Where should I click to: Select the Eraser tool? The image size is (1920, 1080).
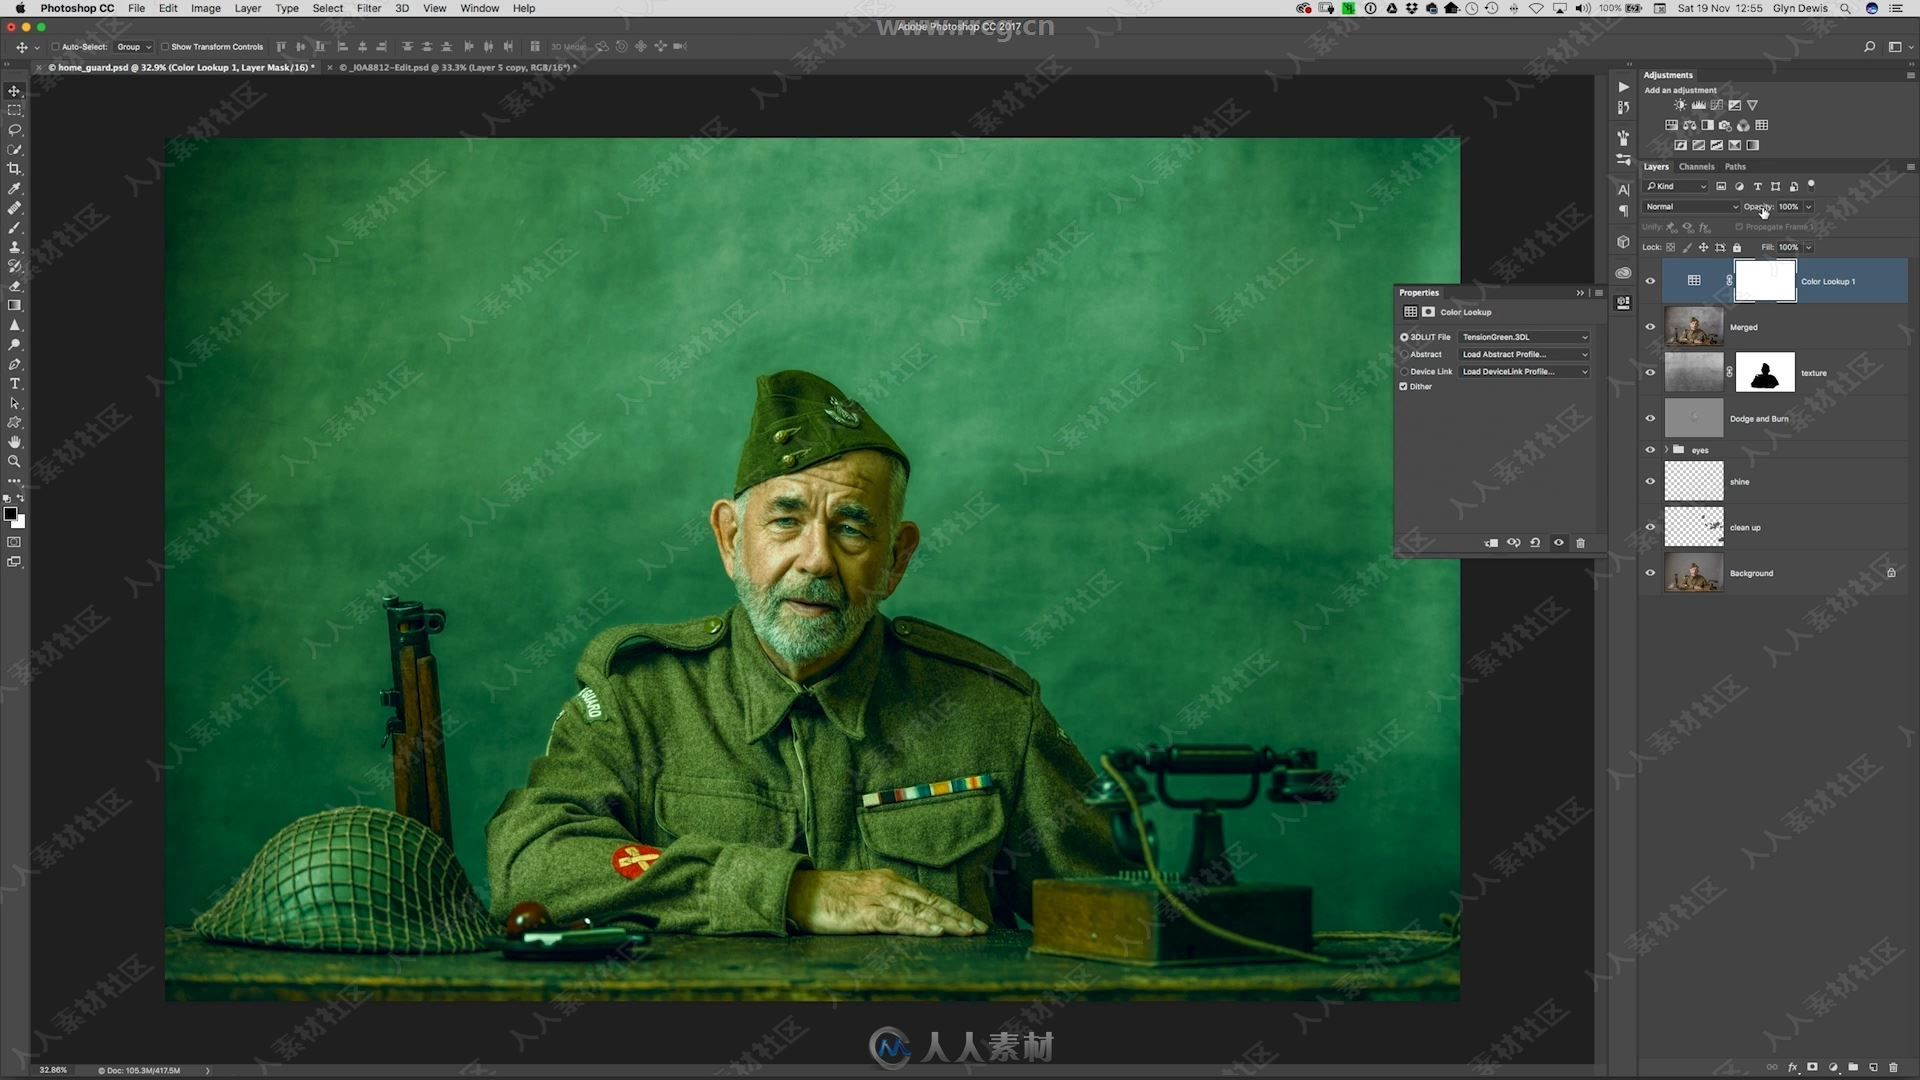[x=14, y=286]
